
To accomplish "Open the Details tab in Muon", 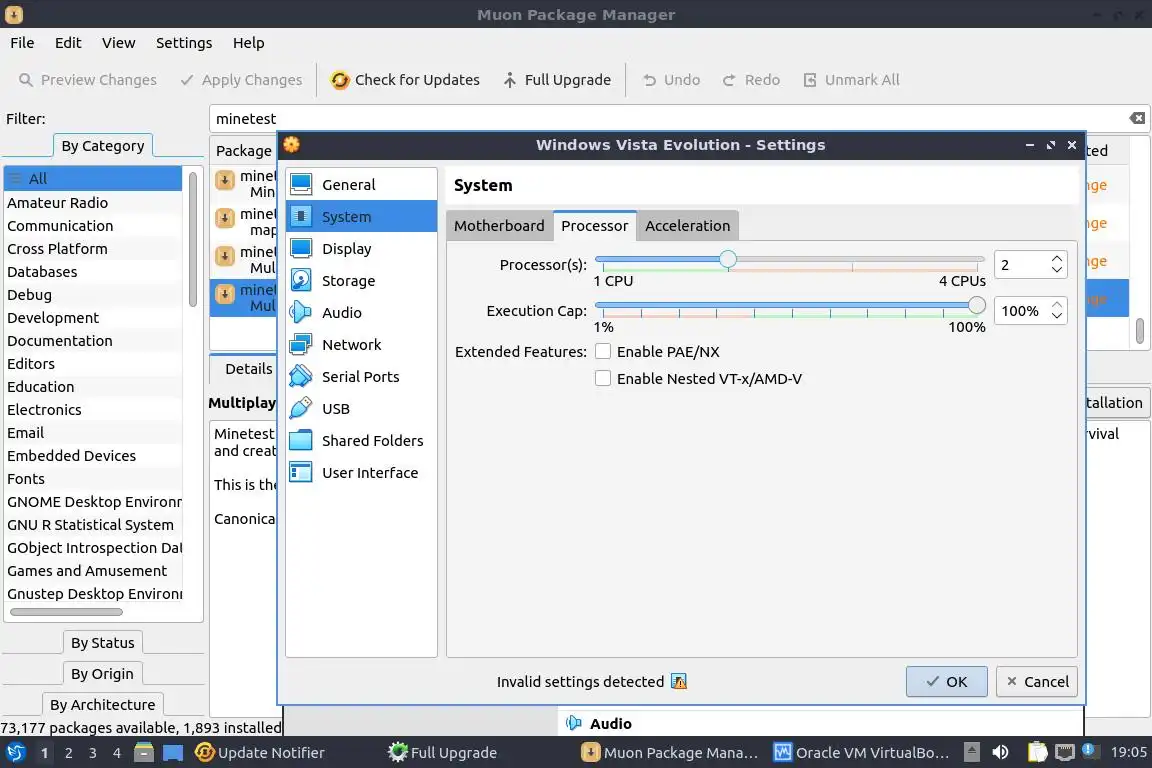I will coord(248,368).
